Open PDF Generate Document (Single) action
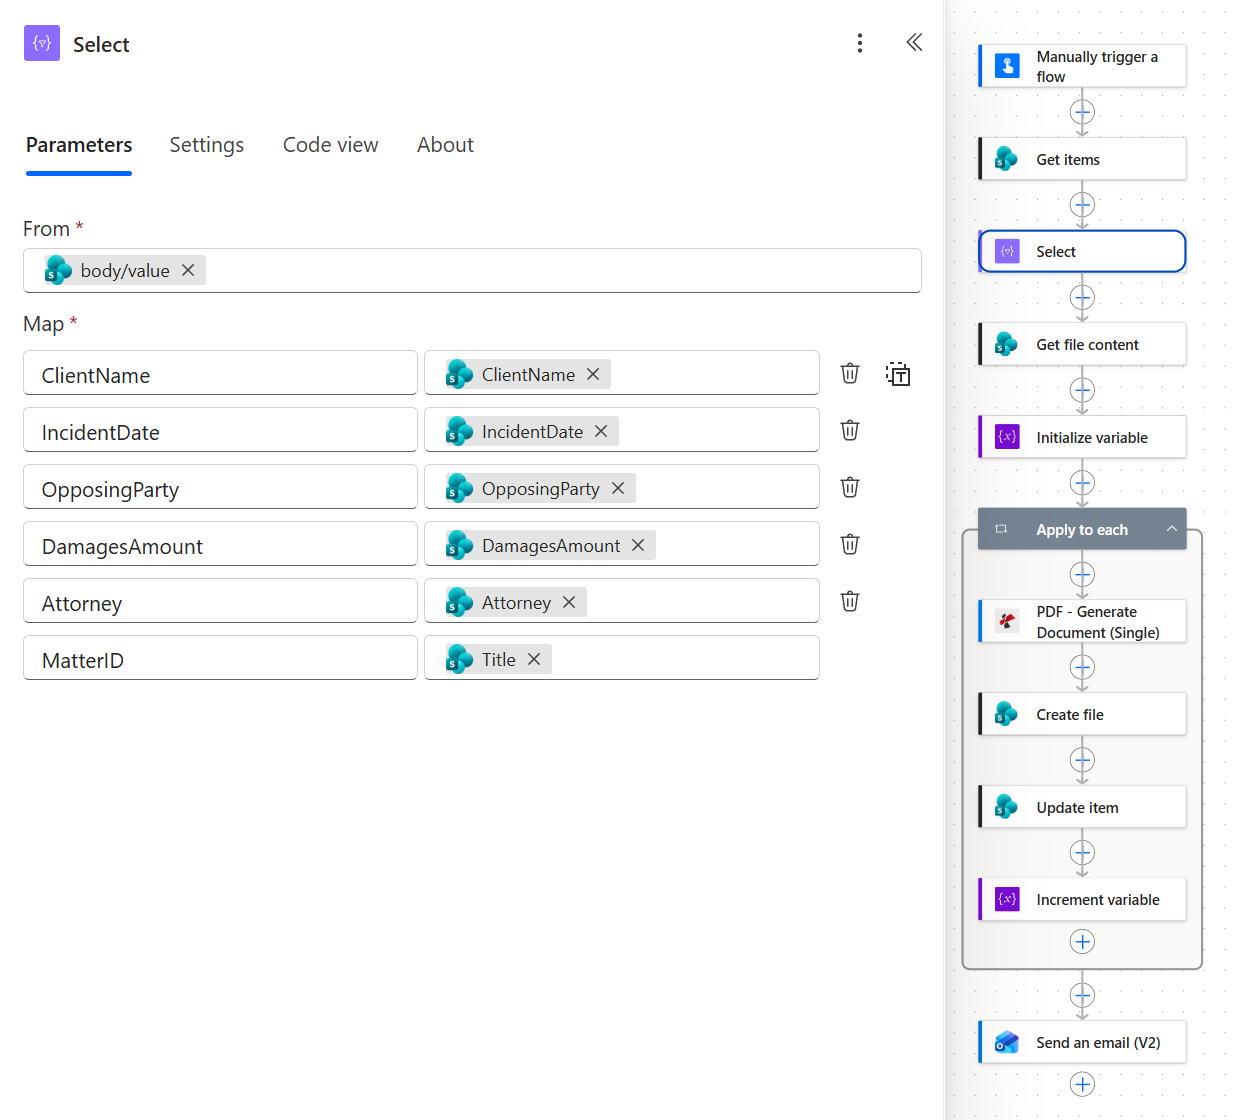This screenshot has height=1120, width=1233. click(x=1082, y=621)
